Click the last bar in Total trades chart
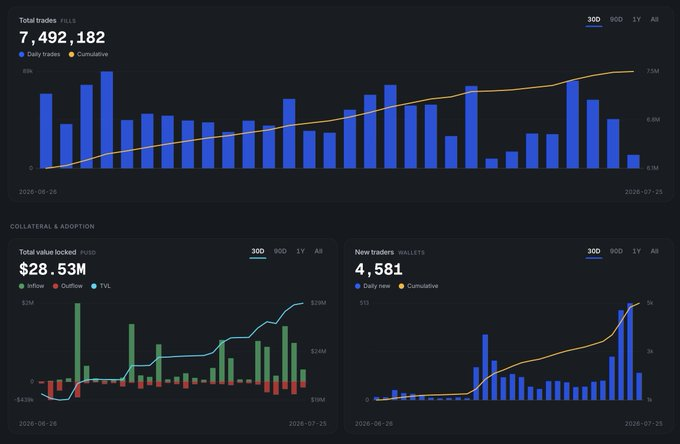The width and height of the screenshot is (680, 444). click(x=633, y=162)
